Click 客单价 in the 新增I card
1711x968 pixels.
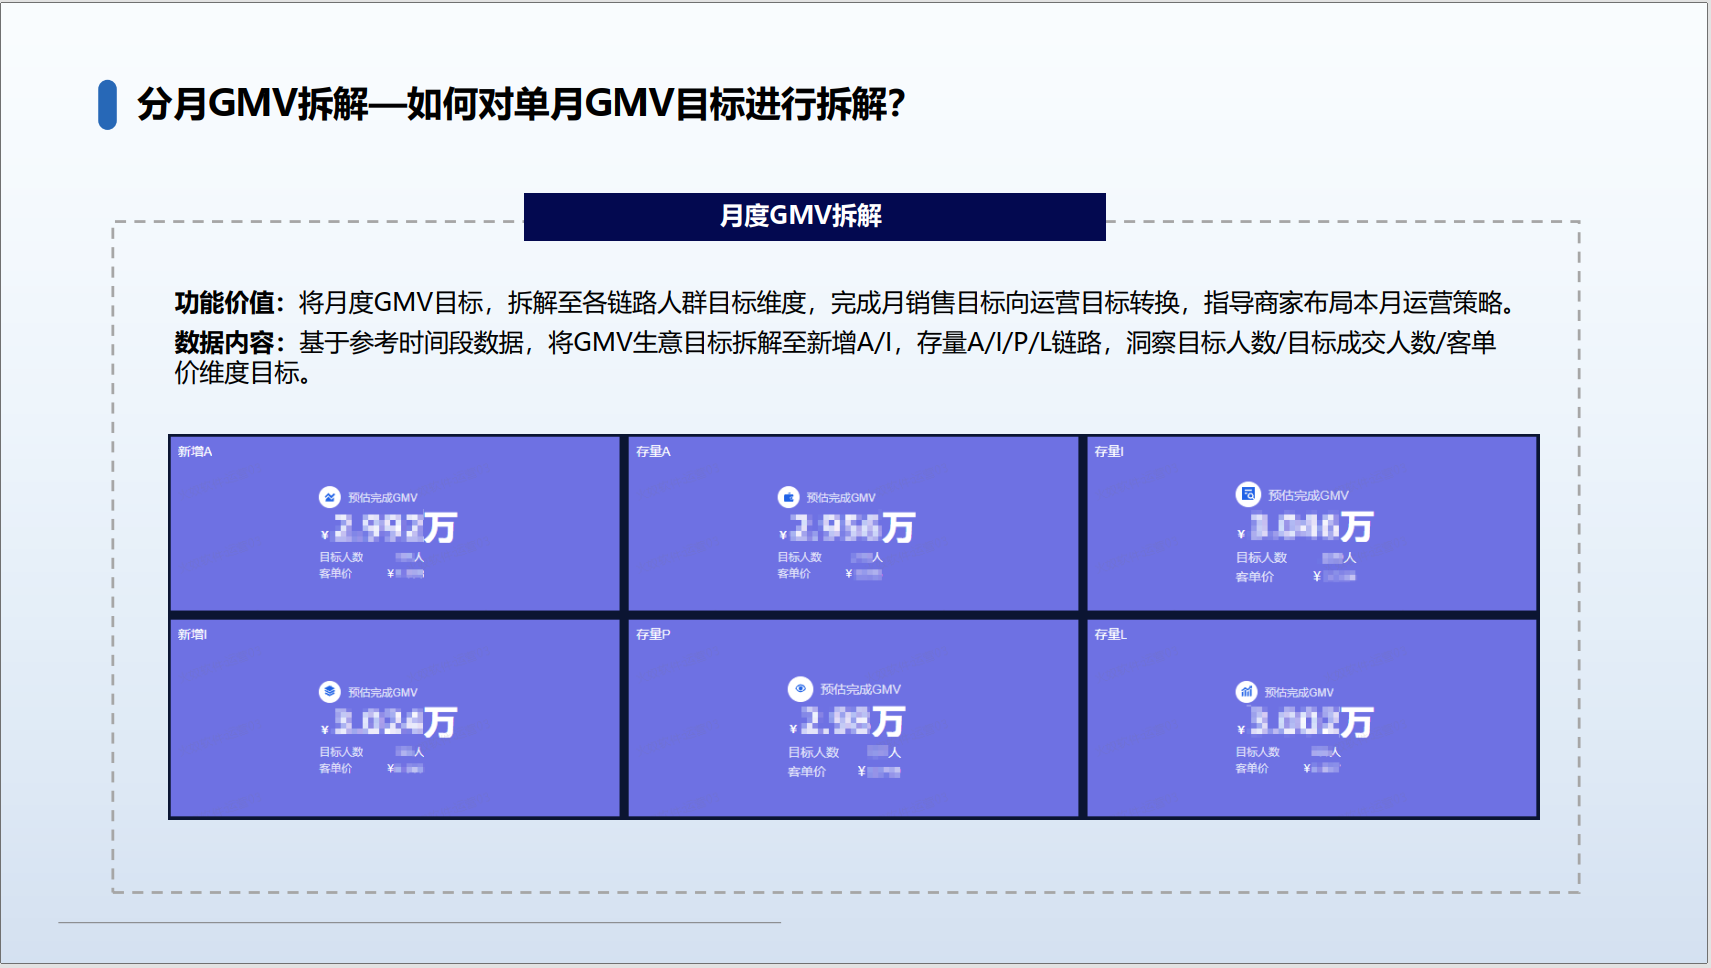[335, 769]
